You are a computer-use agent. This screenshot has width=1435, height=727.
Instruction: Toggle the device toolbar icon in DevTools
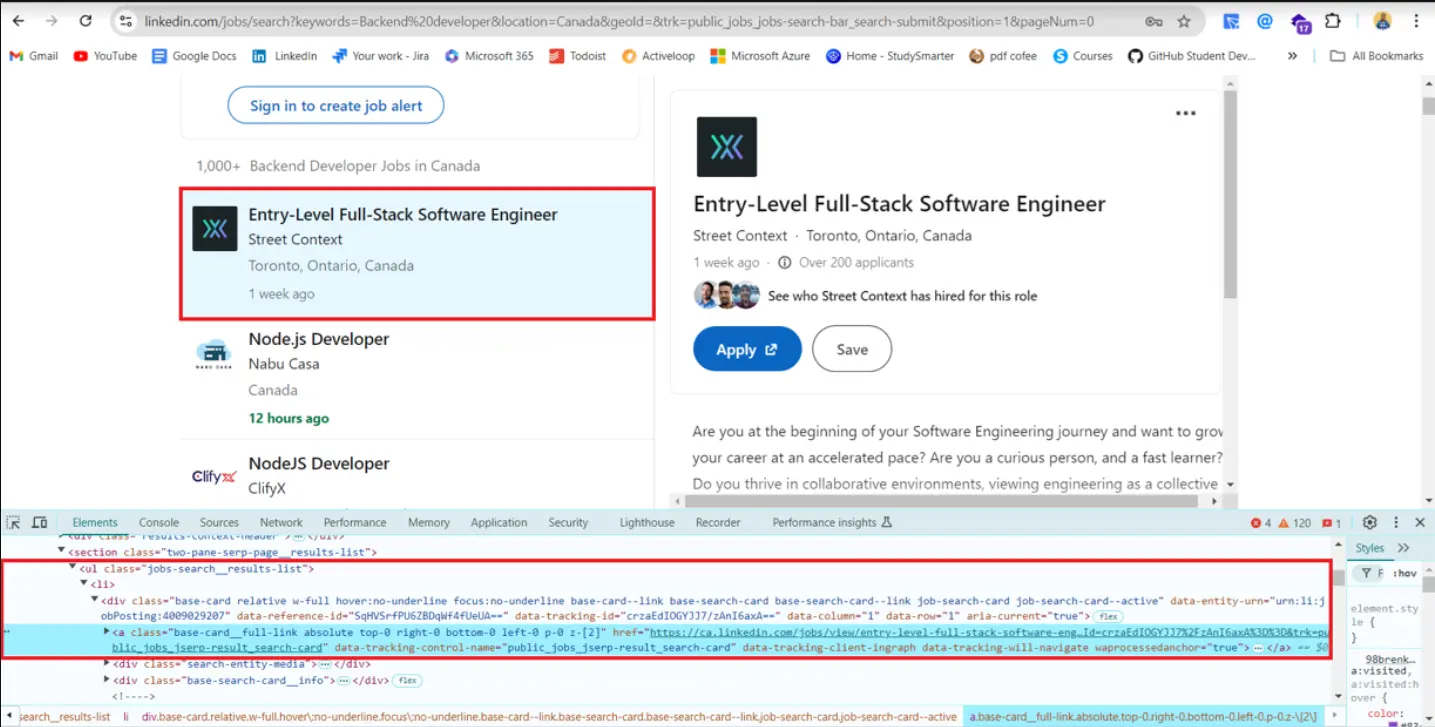[x=40, y=522]
